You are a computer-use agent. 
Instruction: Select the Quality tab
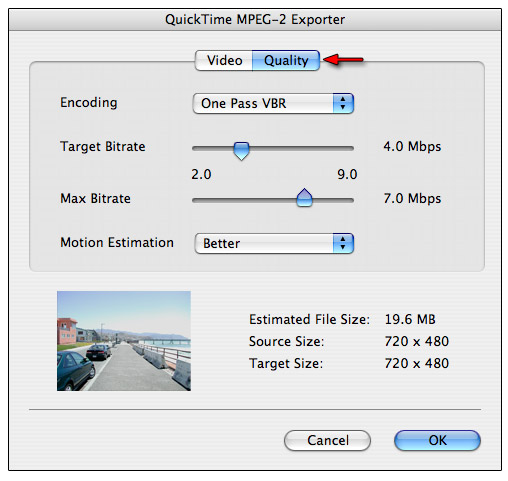286,60
